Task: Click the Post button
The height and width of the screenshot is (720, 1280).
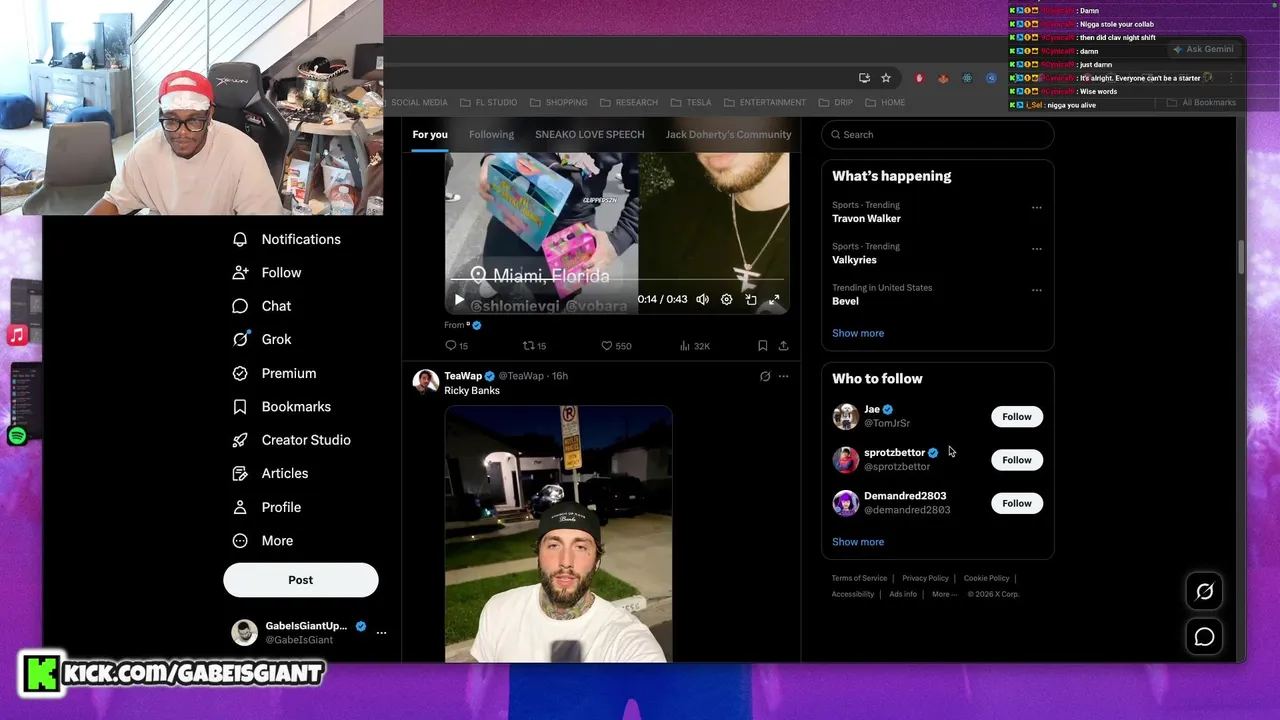Action: (301, 580)
